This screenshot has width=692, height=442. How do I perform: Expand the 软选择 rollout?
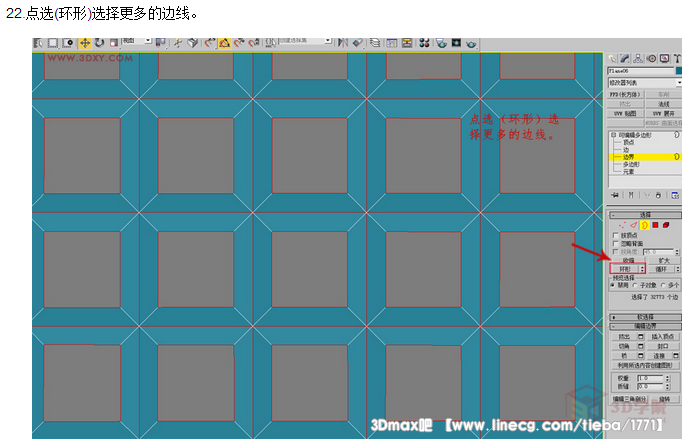[x=645, y=317]
